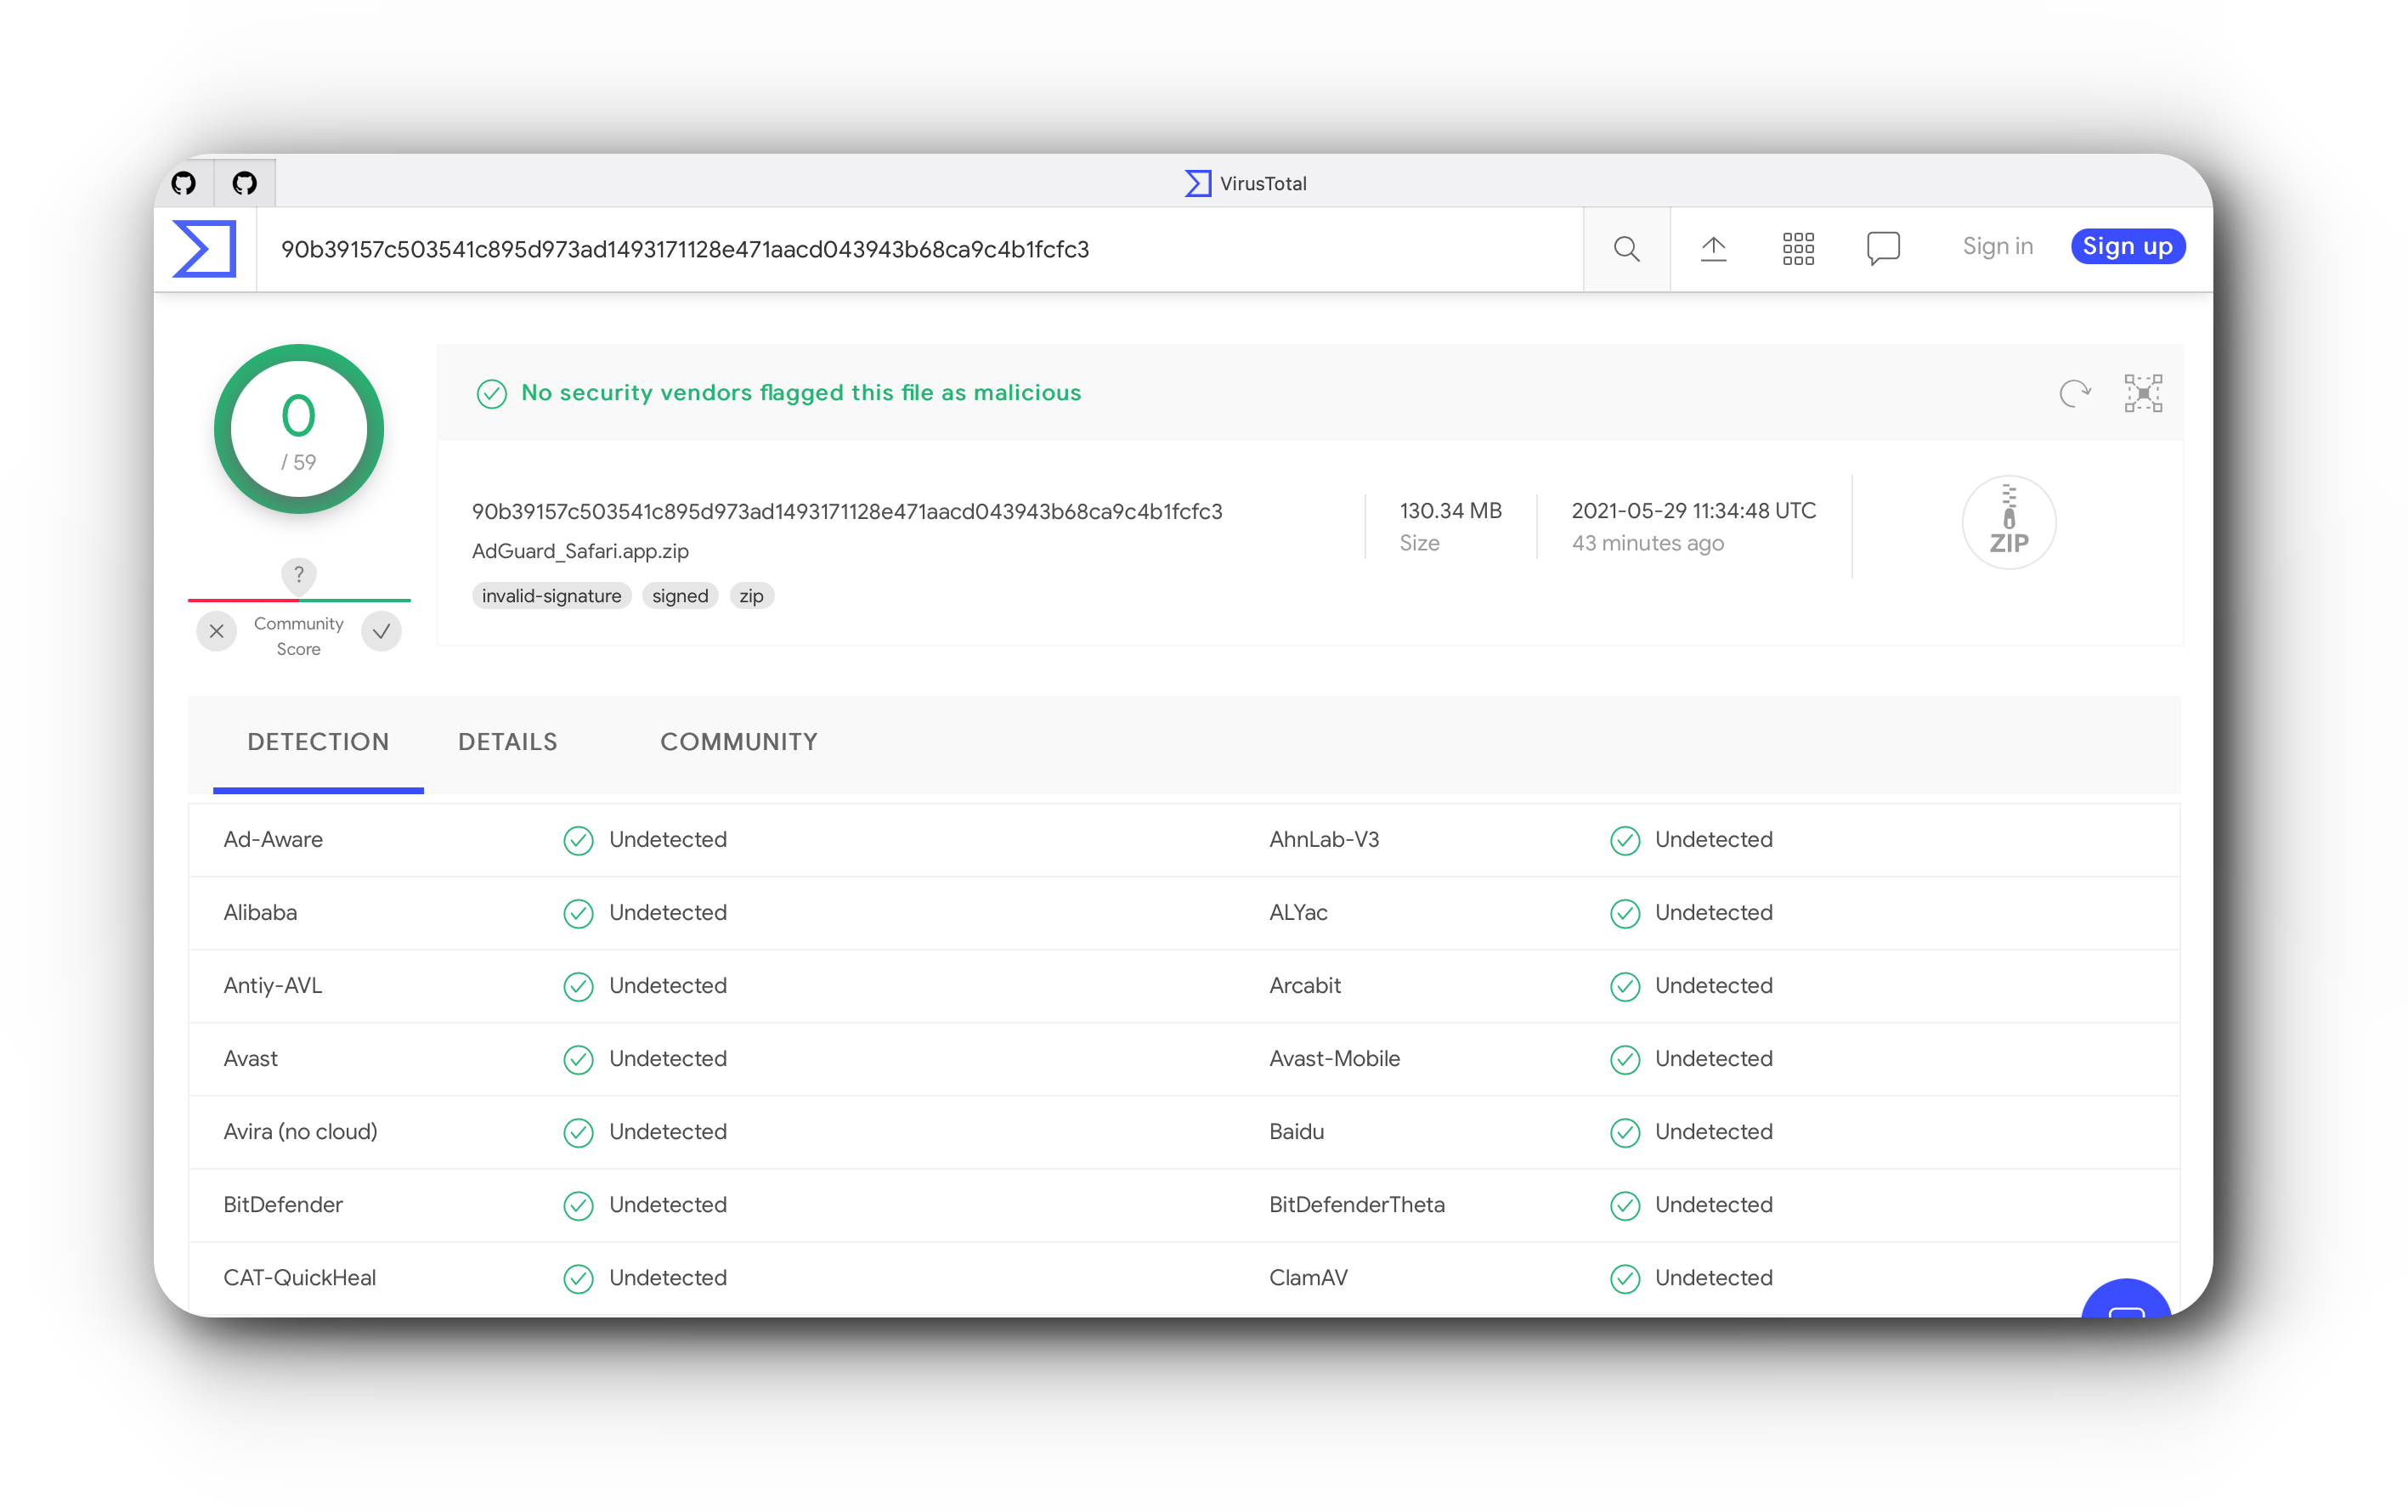Click the Avast-Mobile undetected check icon
The height and width of the screenshot is (1512, 2408).
coord(1625,1060)
